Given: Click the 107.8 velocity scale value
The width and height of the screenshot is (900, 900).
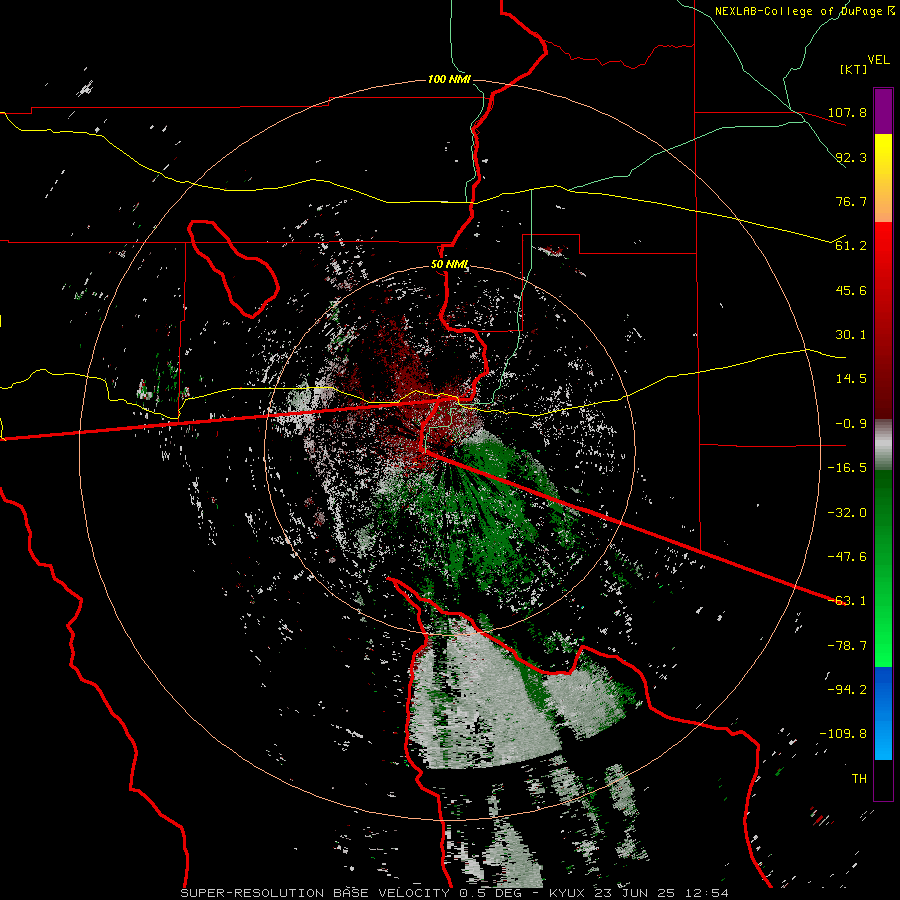Looking at the screenshot, I should 847,112.
